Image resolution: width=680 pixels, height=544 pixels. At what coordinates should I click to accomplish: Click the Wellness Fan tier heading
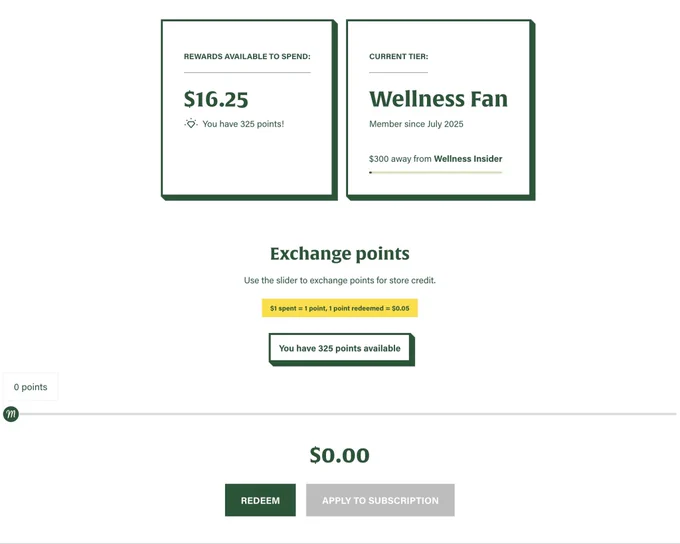point(438,99)
